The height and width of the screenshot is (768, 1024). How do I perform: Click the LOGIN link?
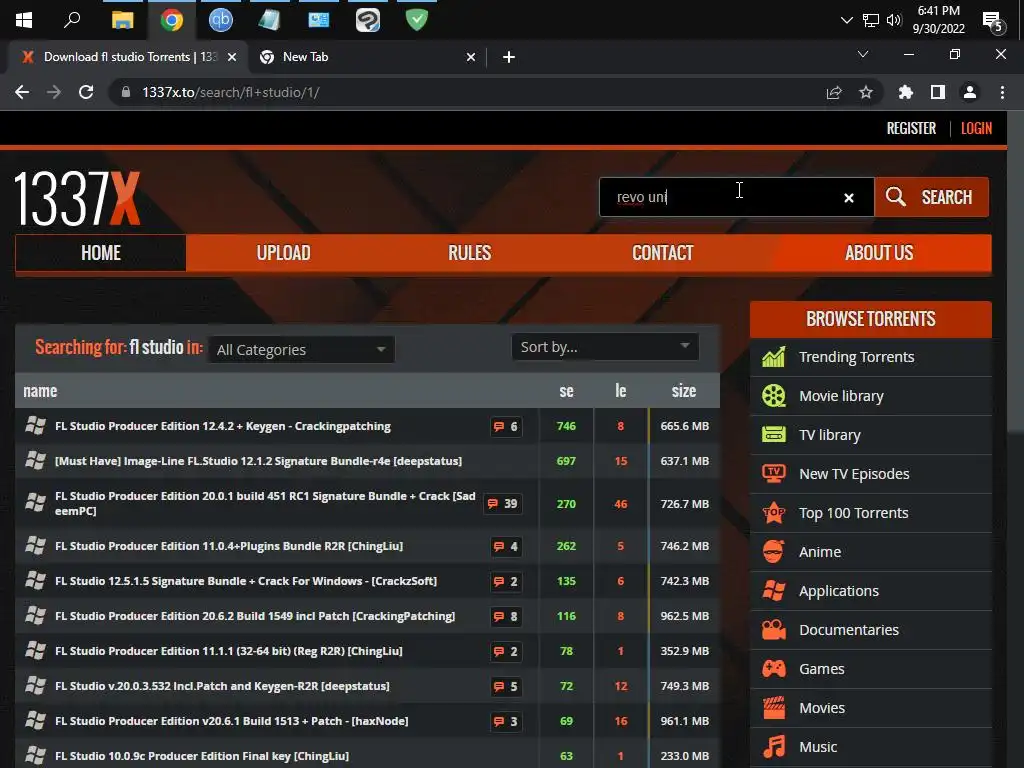tap(976, 129)
